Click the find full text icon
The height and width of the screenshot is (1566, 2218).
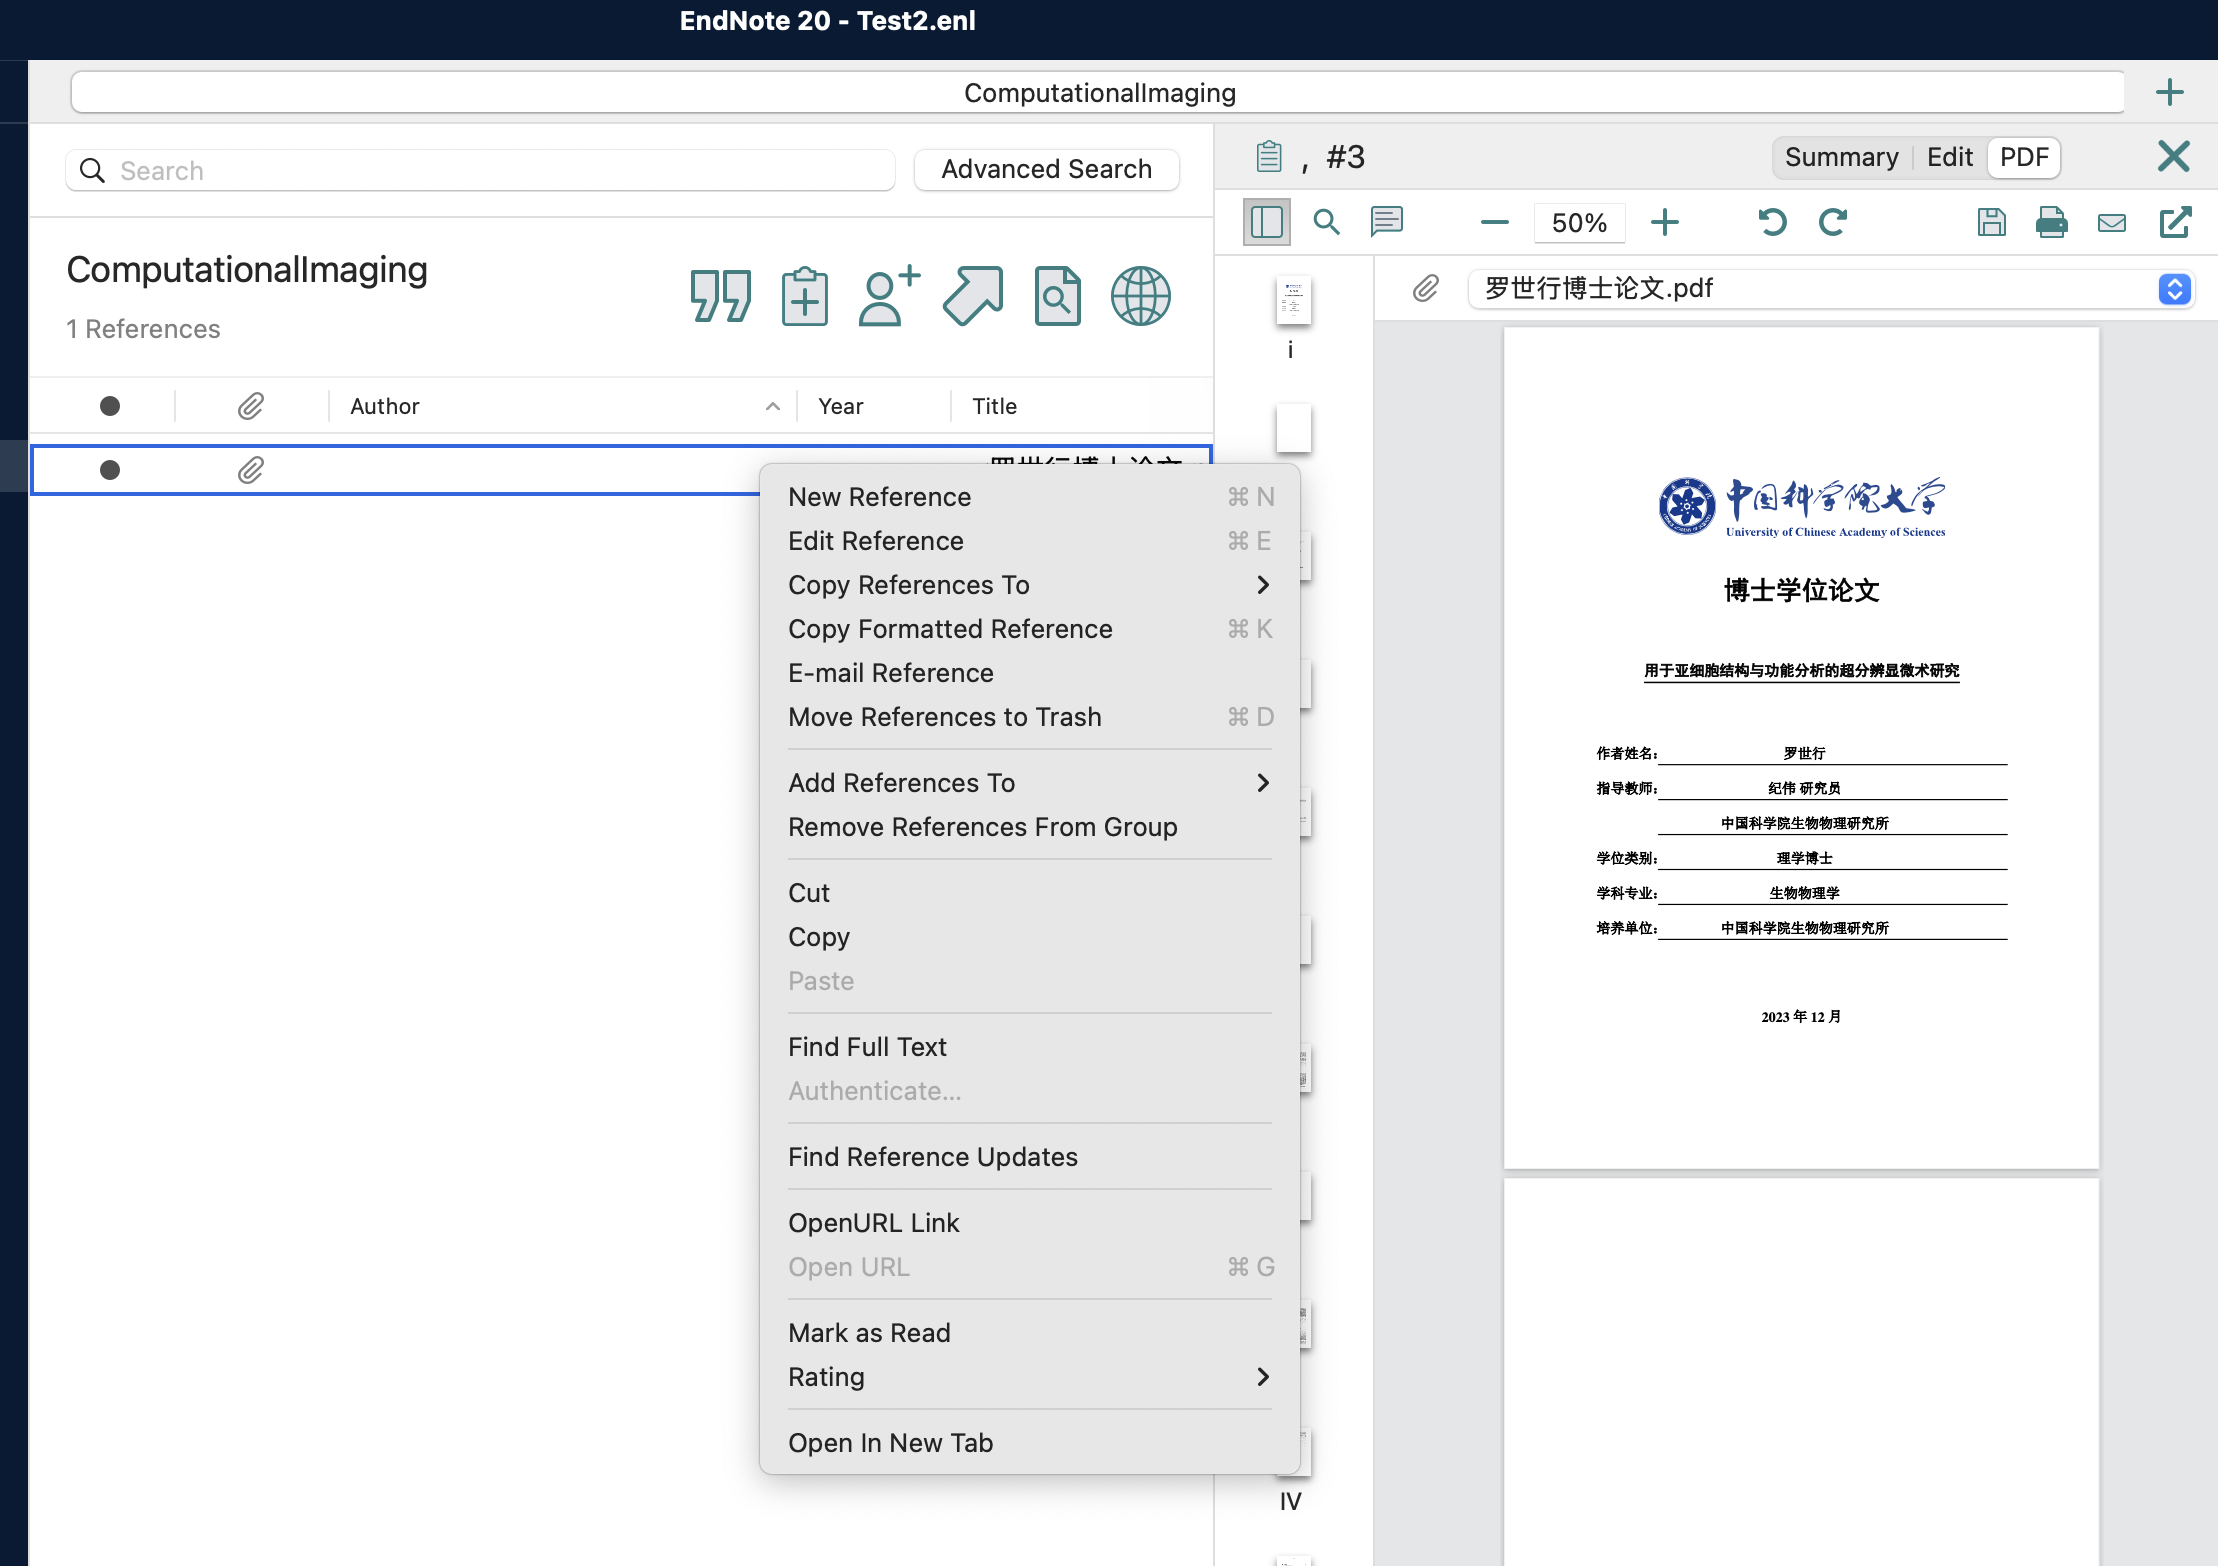pyautogui.click(x=1057, y=296)
